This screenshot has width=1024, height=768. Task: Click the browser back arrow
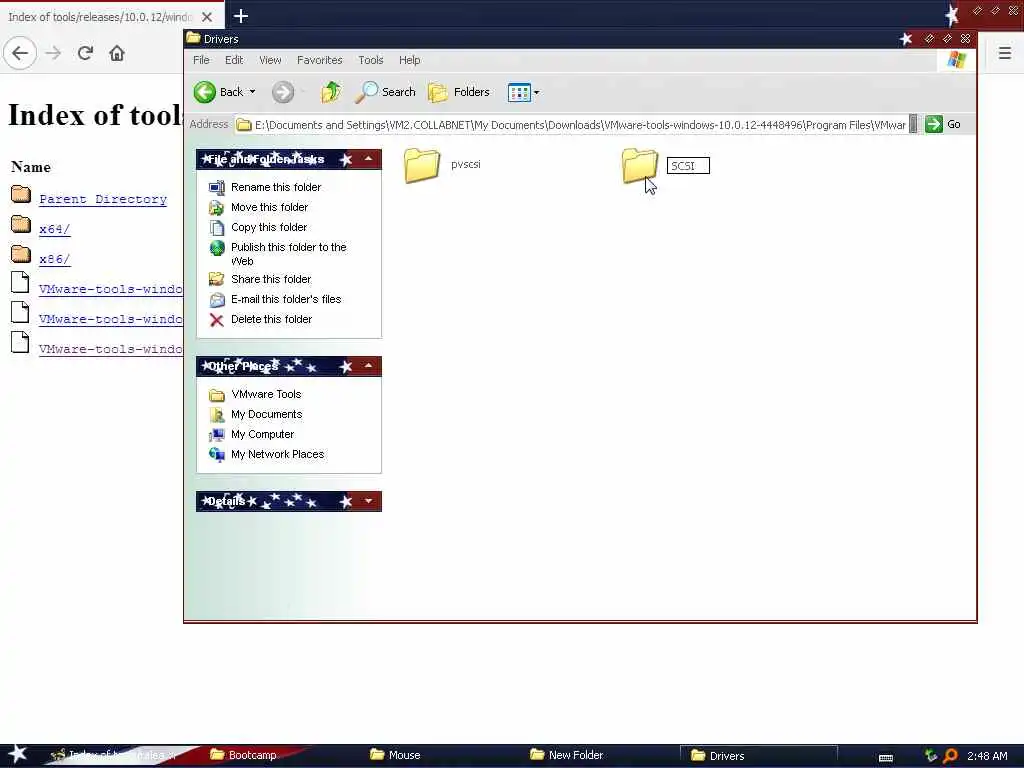pos(20,53)
